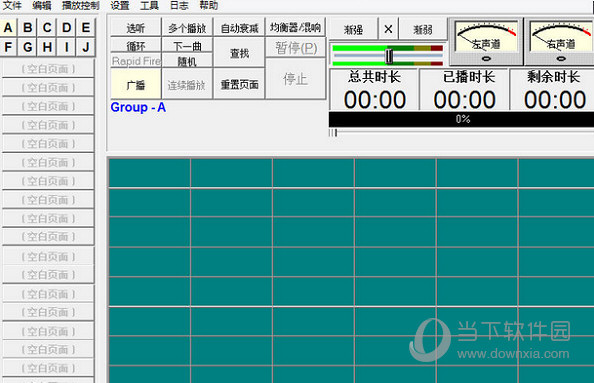Switch to group I
The height and width of the screenshot is (383, 594).
pos(67,47)
